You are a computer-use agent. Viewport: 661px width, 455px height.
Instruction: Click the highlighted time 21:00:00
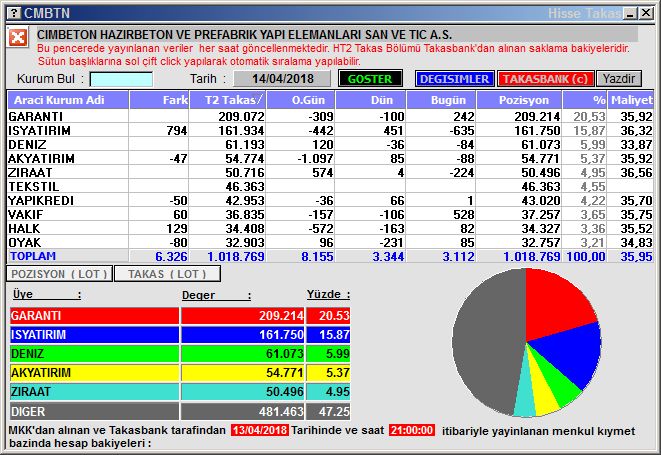coord(412,430)
